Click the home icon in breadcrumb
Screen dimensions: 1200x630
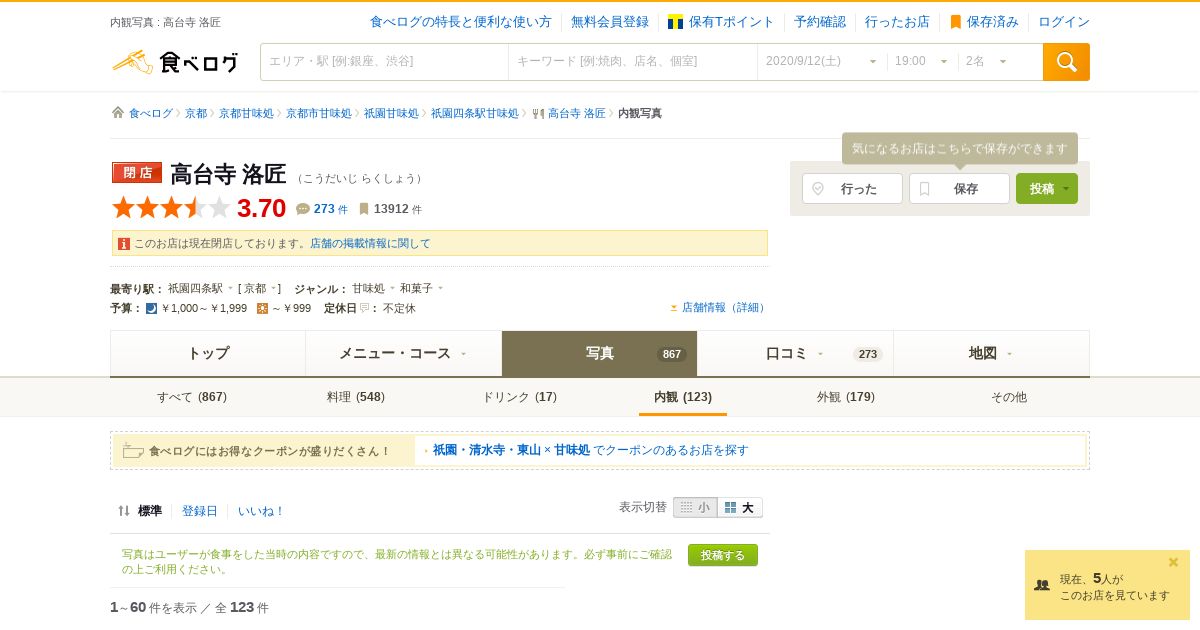118,113
